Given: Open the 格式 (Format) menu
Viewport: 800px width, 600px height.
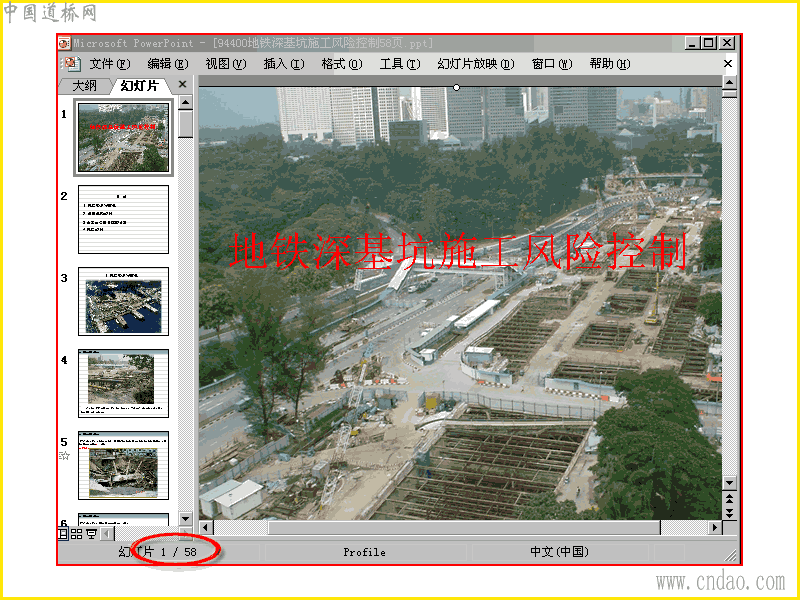Looking at the screenshot, I should (342, 64).
